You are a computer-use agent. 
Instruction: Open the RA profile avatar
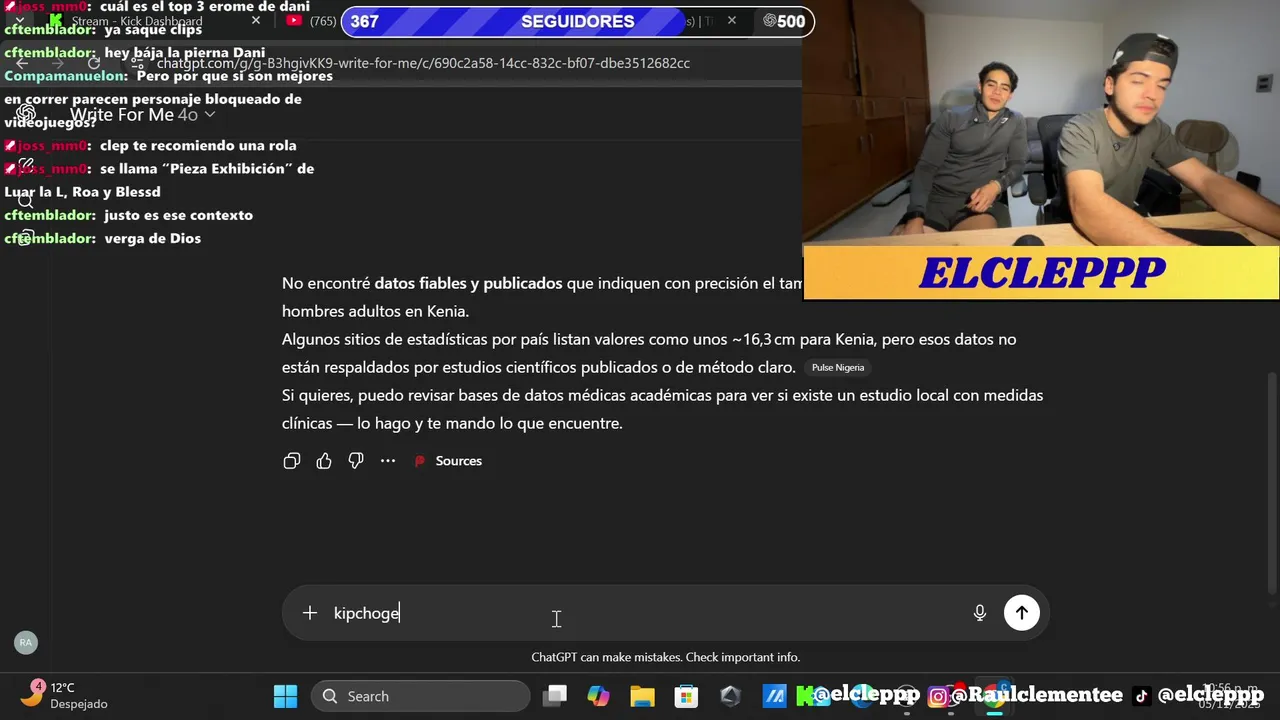pos(26,642)
